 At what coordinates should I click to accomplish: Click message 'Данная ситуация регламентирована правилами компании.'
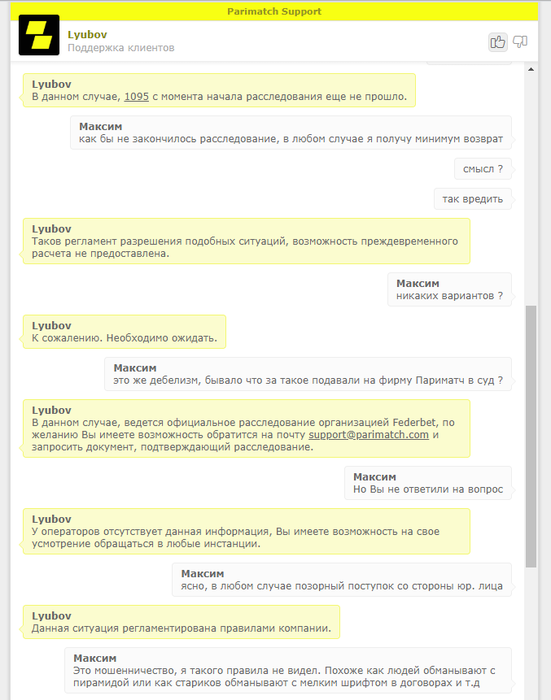(181, 622)
